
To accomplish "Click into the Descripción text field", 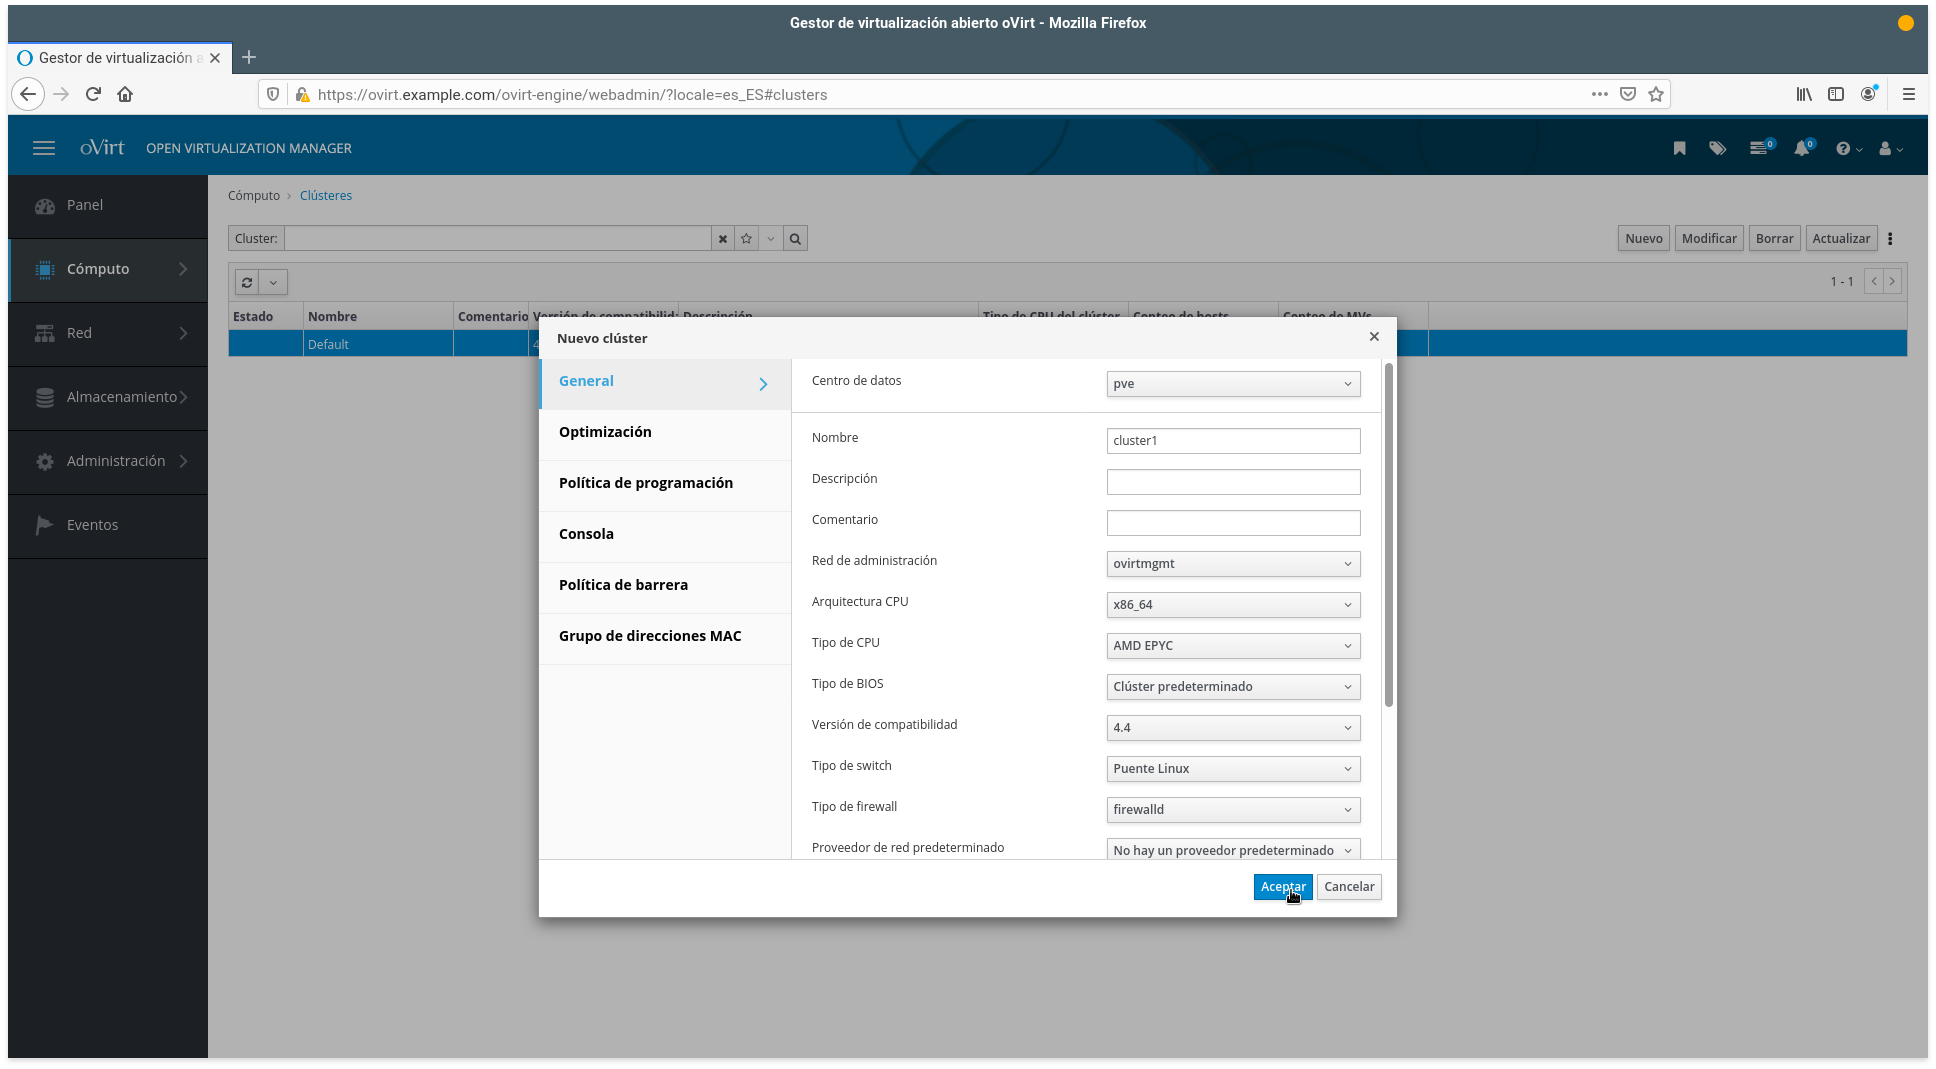I will [x=1232, y=482].
